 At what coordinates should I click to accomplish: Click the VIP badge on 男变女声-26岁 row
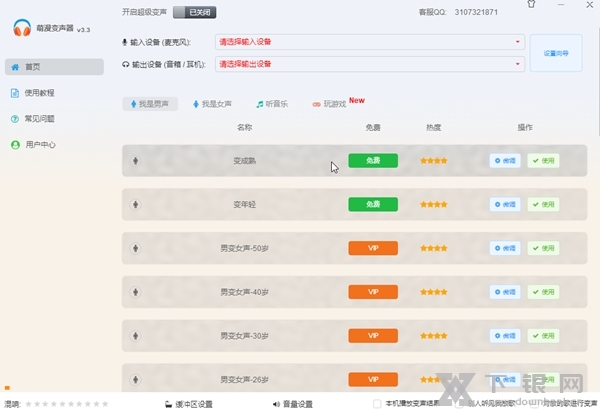coord(373,379)
